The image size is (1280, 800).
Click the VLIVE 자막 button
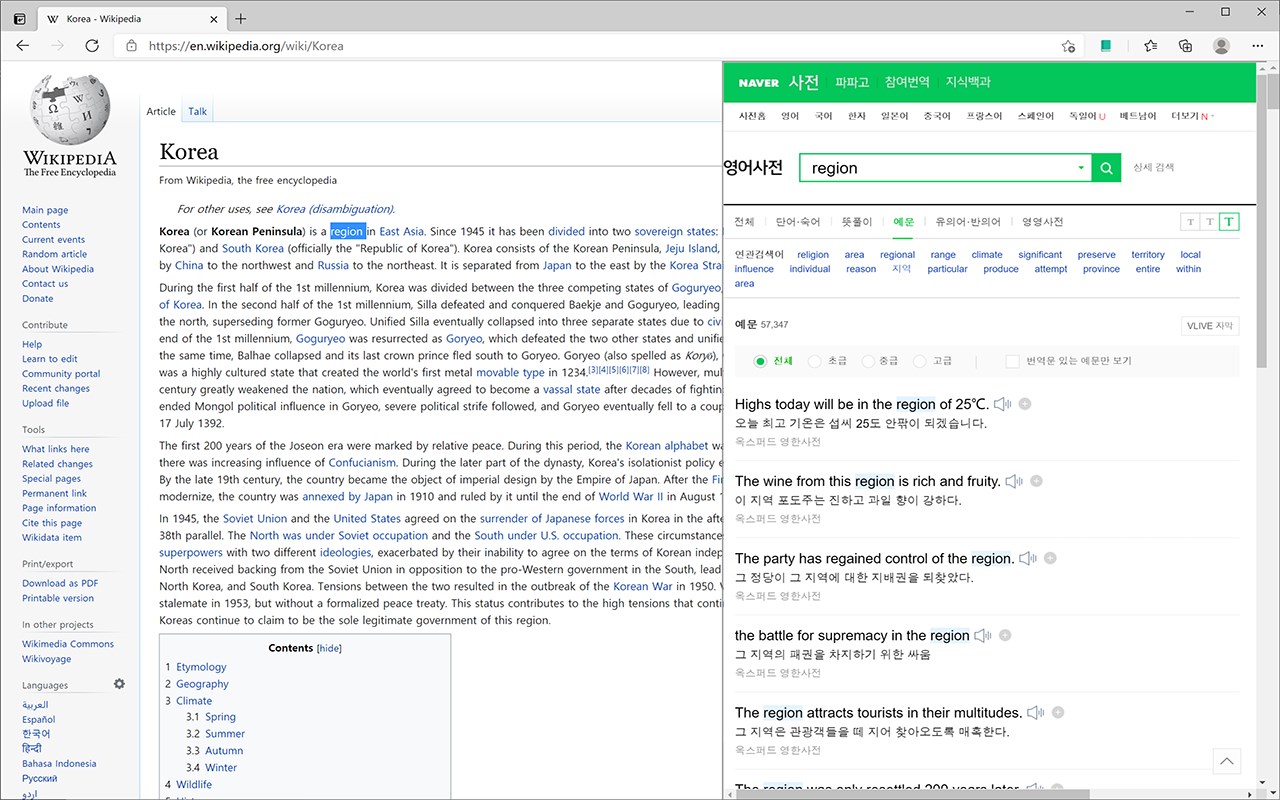click(x=1210, y=326)
